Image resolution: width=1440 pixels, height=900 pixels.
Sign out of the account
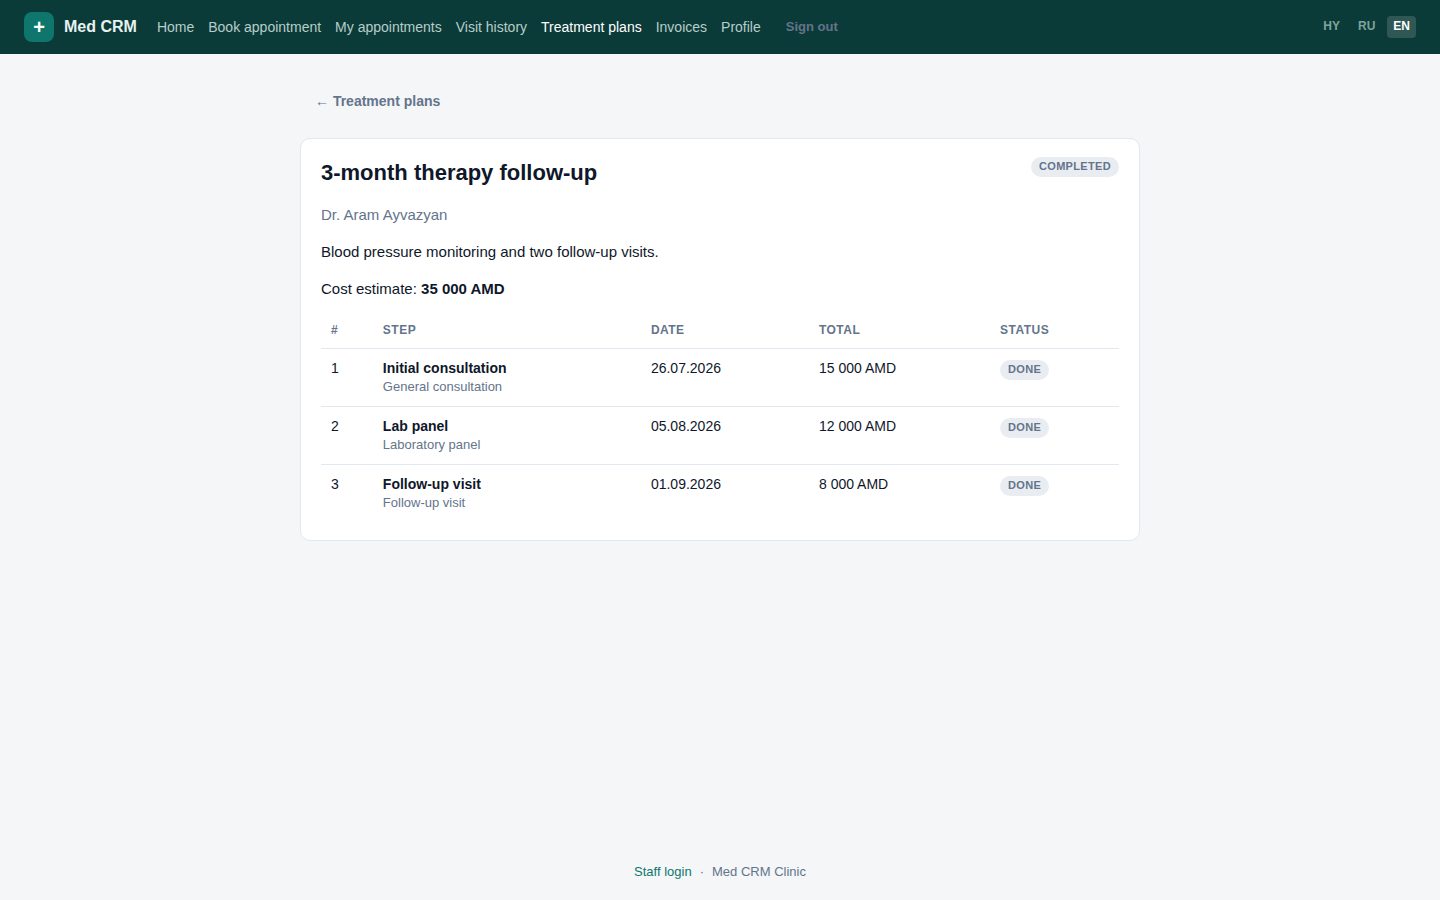tap(811, 27)
